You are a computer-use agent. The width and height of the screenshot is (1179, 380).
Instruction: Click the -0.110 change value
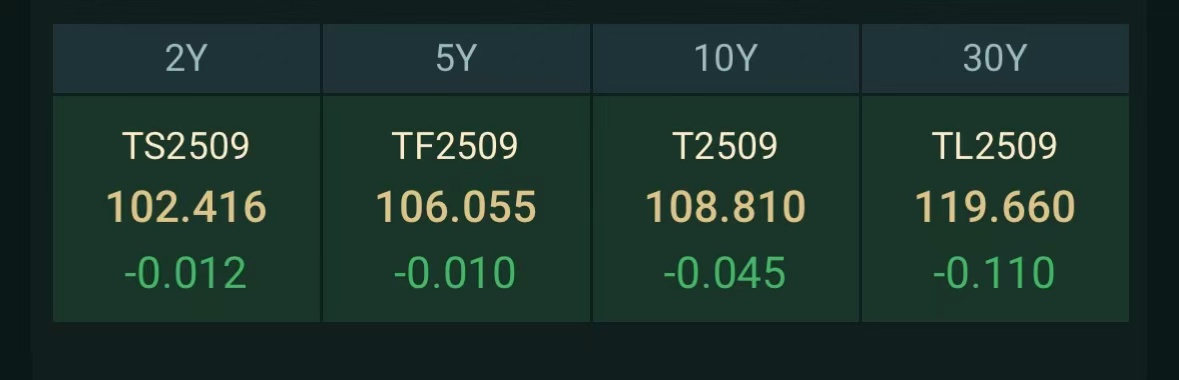point(994,273)
